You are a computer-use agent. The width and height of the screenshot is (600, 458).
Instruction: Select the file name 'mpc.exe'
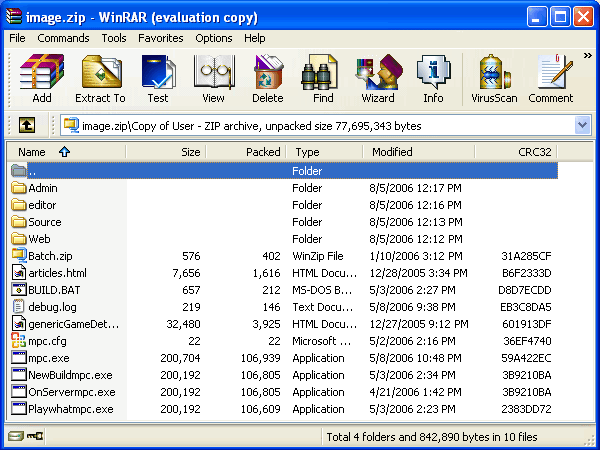pyautogui.click(x=49, y=358)
